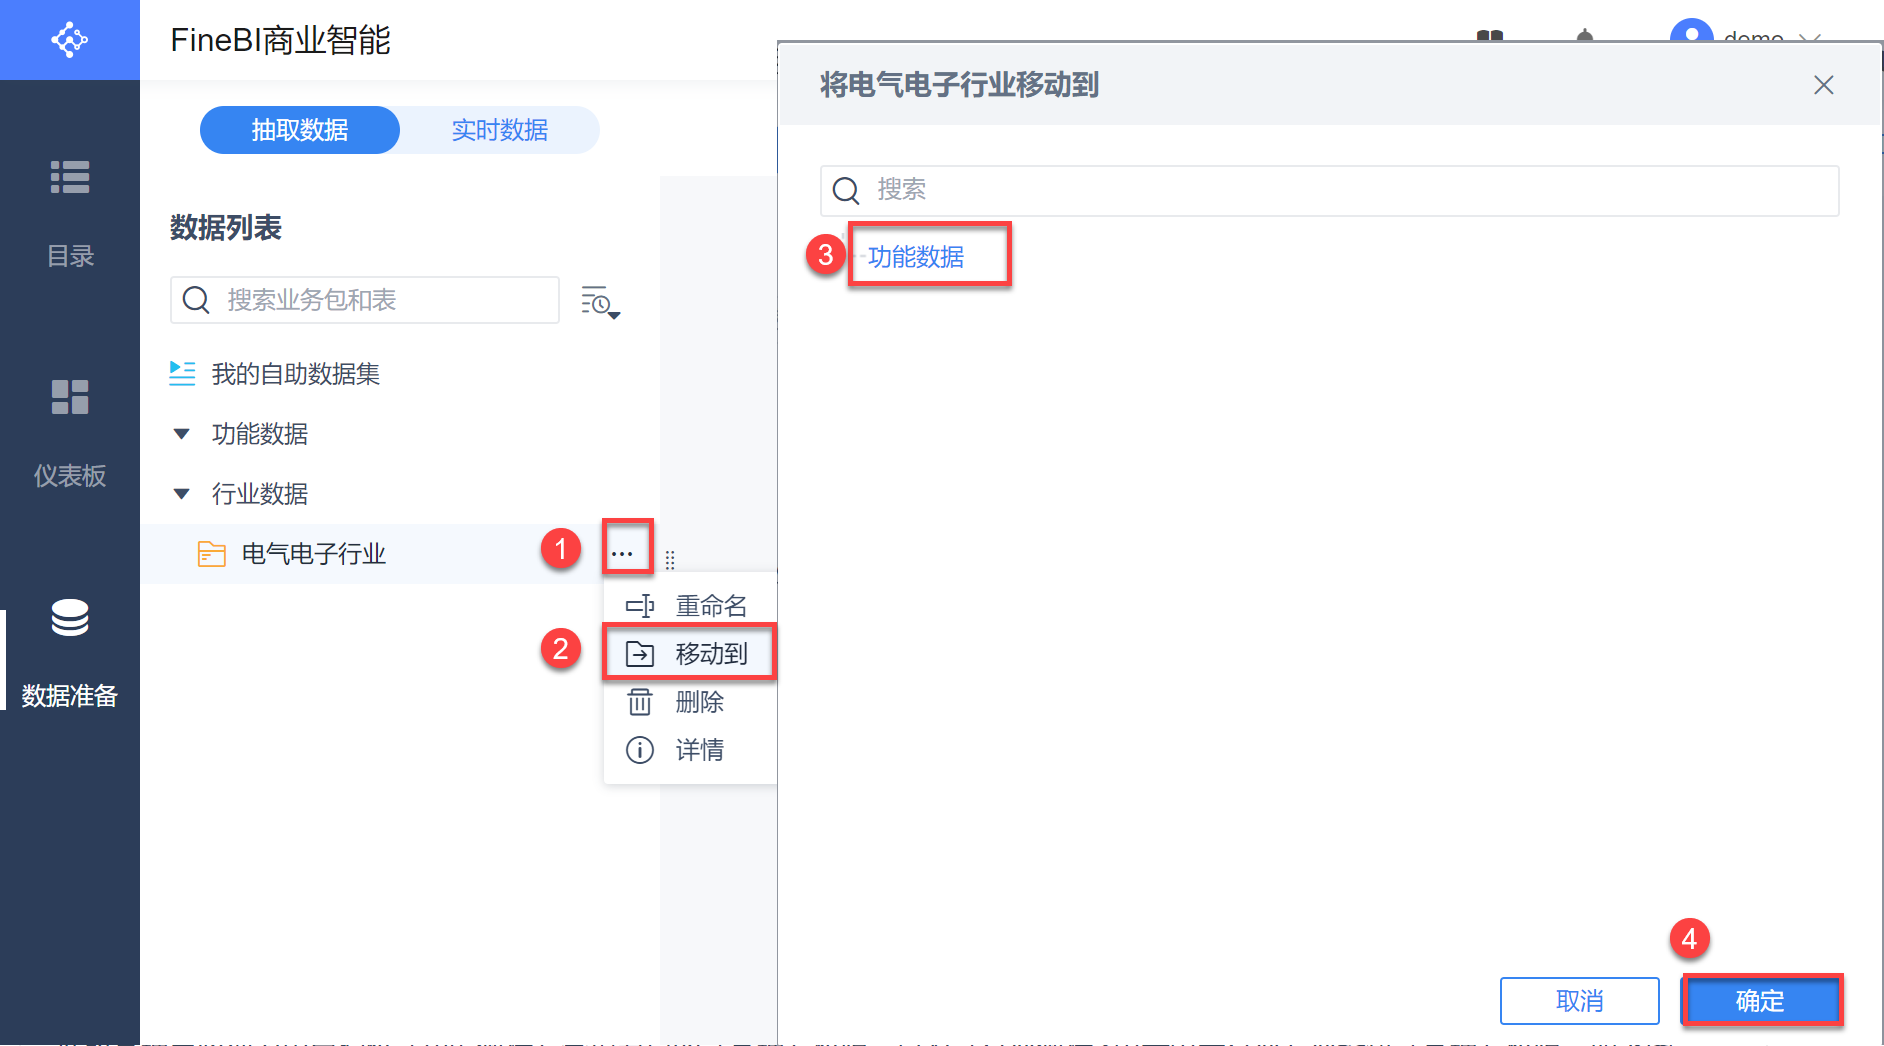Click the 确定 confirm button

[1760, 1001]
